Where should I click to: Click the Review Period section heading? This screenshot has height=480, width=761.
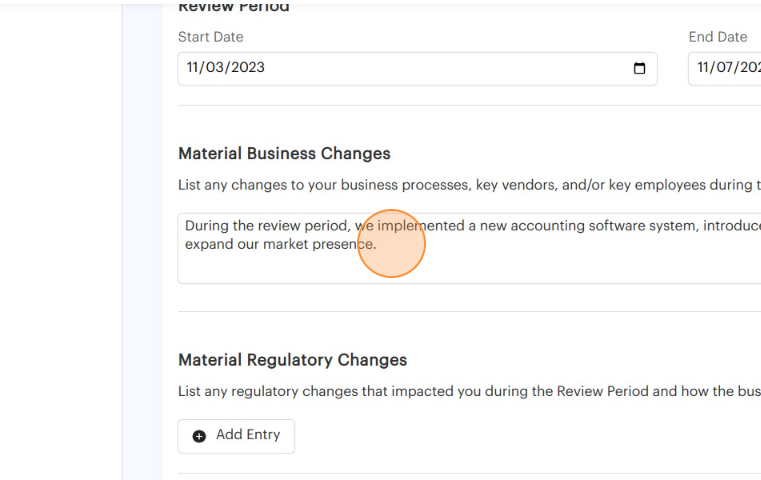233,8
